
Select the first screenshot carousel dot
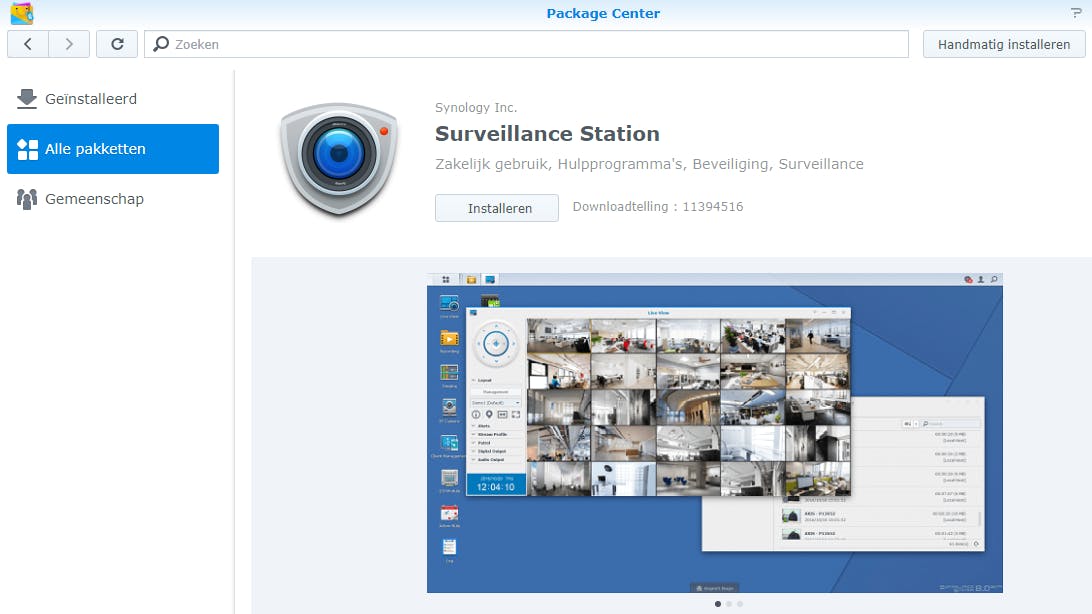pyautogui.click(x=718, y=604)
